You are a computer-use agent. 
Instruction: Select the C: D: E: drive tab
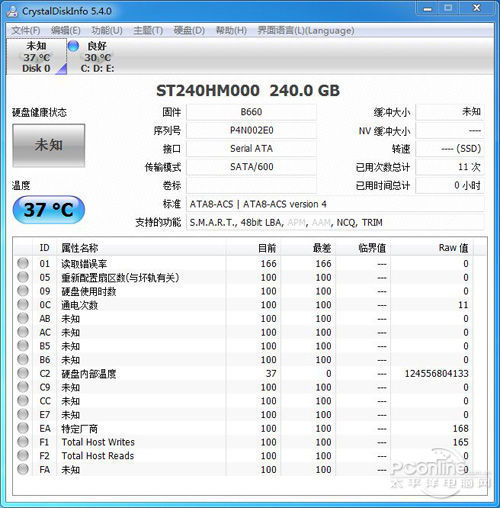click(x=97, y=57)
